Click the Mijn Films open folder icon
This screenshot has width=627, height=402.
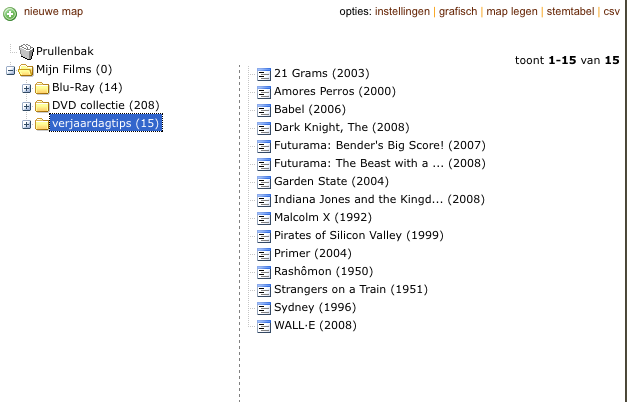(x=26, y=70)
